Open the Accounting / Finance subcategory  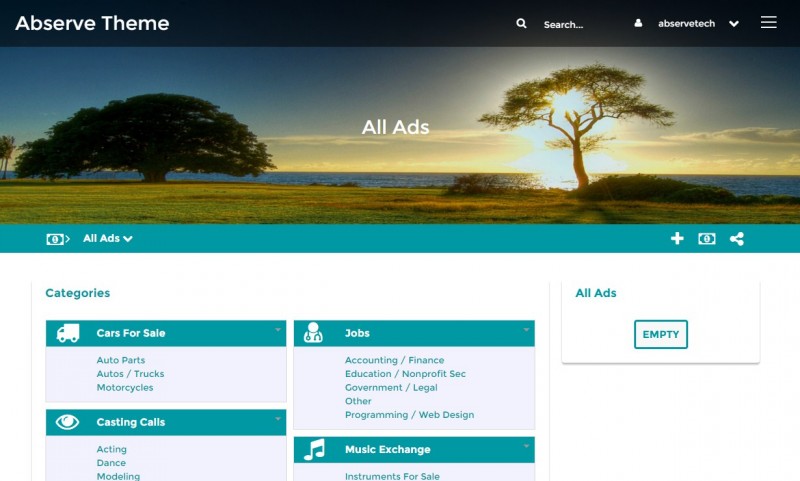coord(394,360)
